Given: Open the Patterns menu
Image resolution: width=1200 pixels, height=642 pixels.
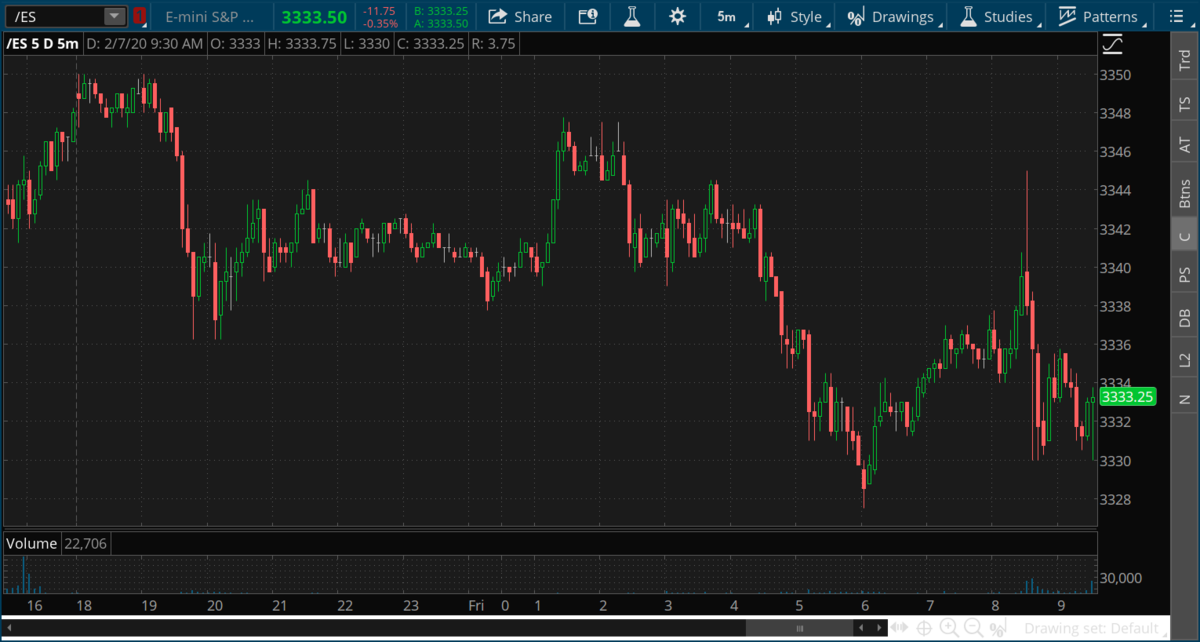Looking at the screenshot, I should 1100,16.
